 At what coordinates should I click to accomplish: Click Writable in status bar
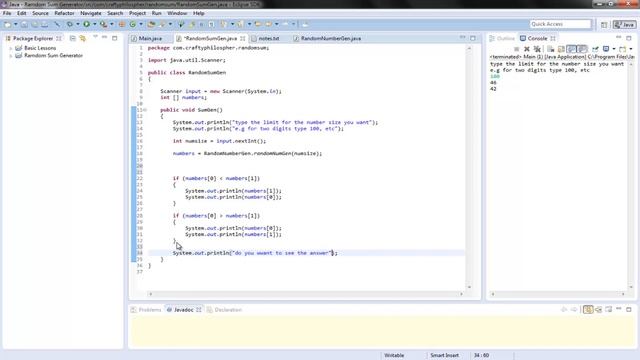pyautogui.click(x=394, y=356)
